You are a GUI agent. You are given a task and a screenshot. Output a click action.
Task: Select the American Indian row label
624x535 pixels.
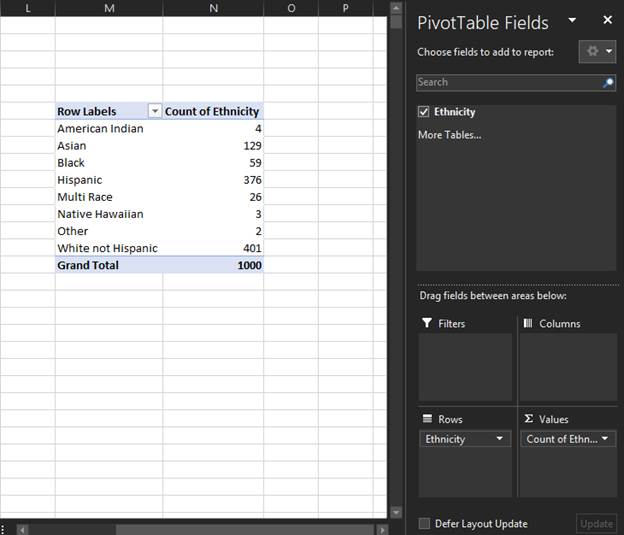pyautogui.click(x=109, y=128)
